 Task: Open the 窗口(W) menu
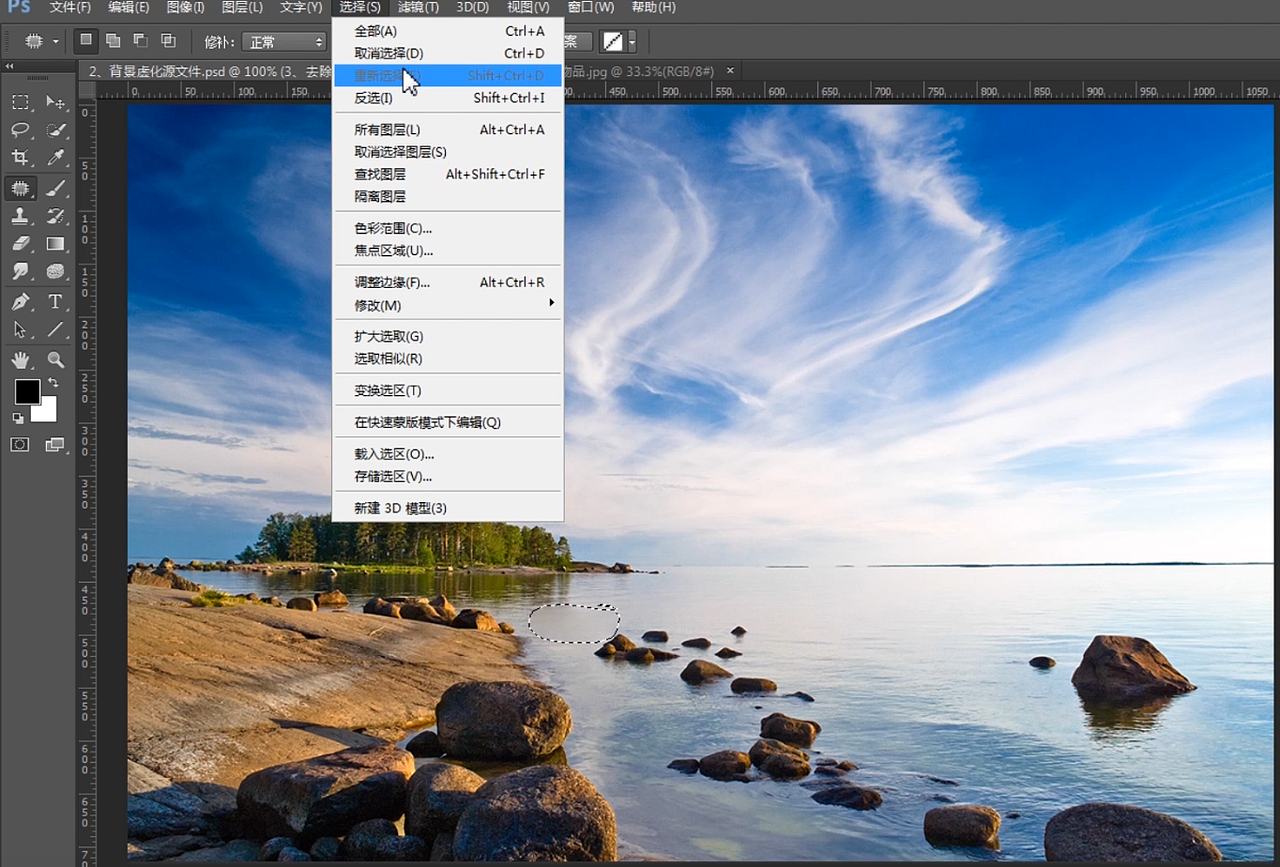tap(590, 7)
